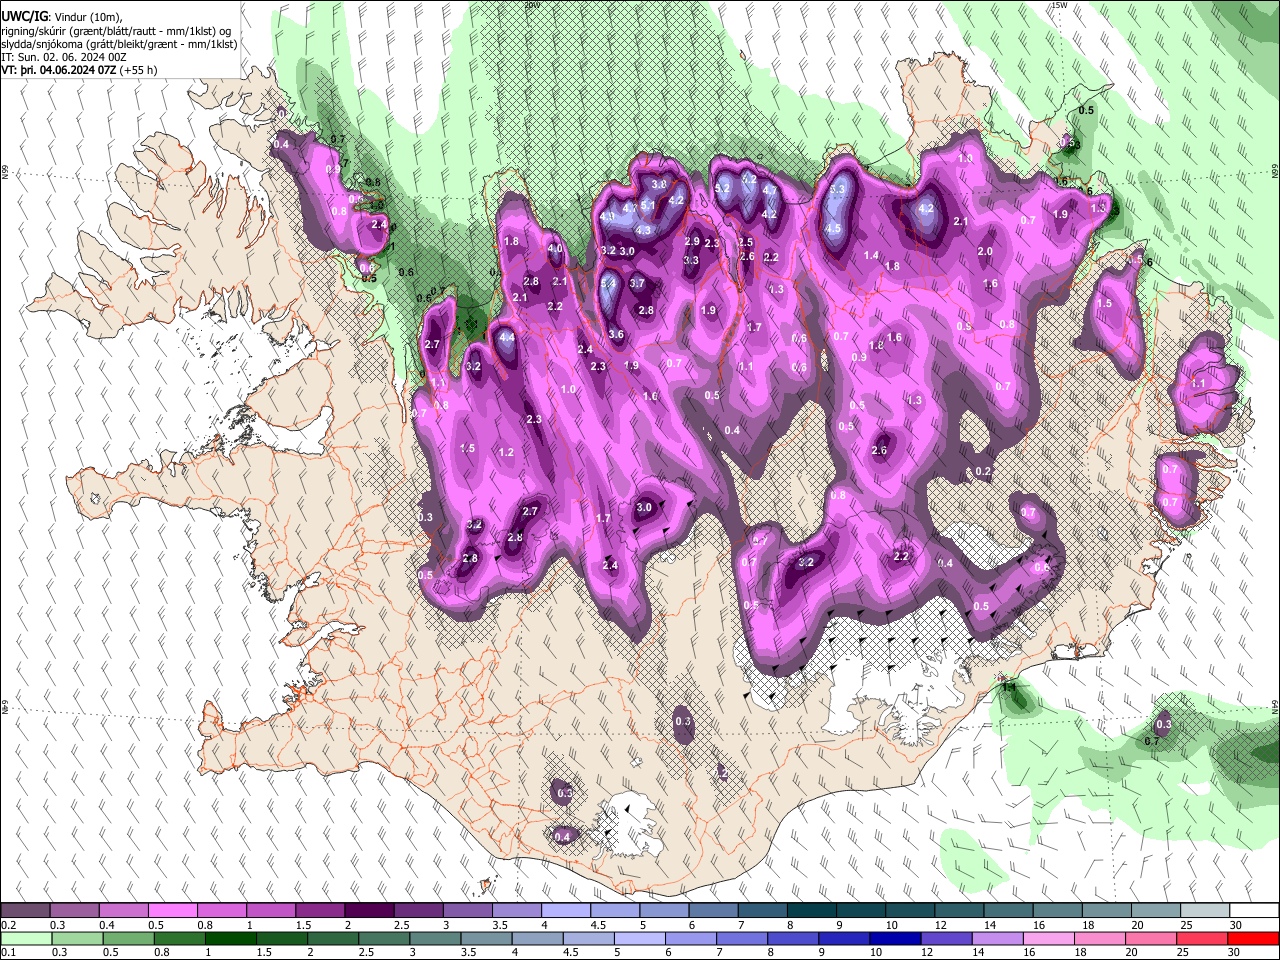Screen dimensions: 1280x960
Task: Click the initial time 'IT: Sun. 02. 06. 2024 00Z'
Action: (63, 57)
